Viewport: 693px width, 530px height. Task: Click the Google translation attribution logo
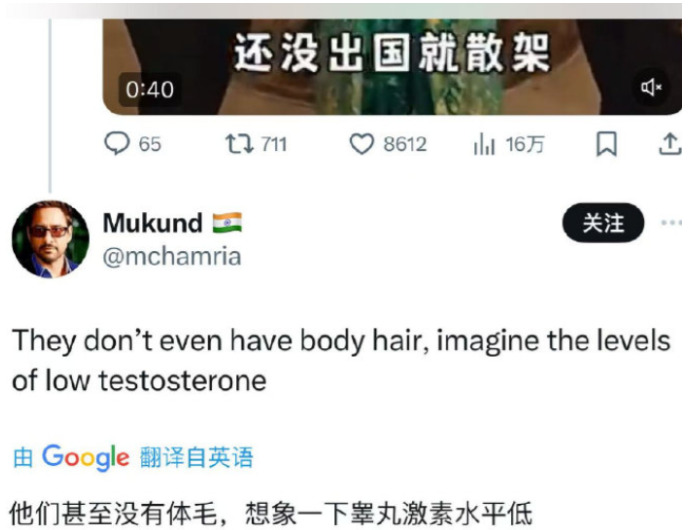pyautogui.click(x=86, y=457)
